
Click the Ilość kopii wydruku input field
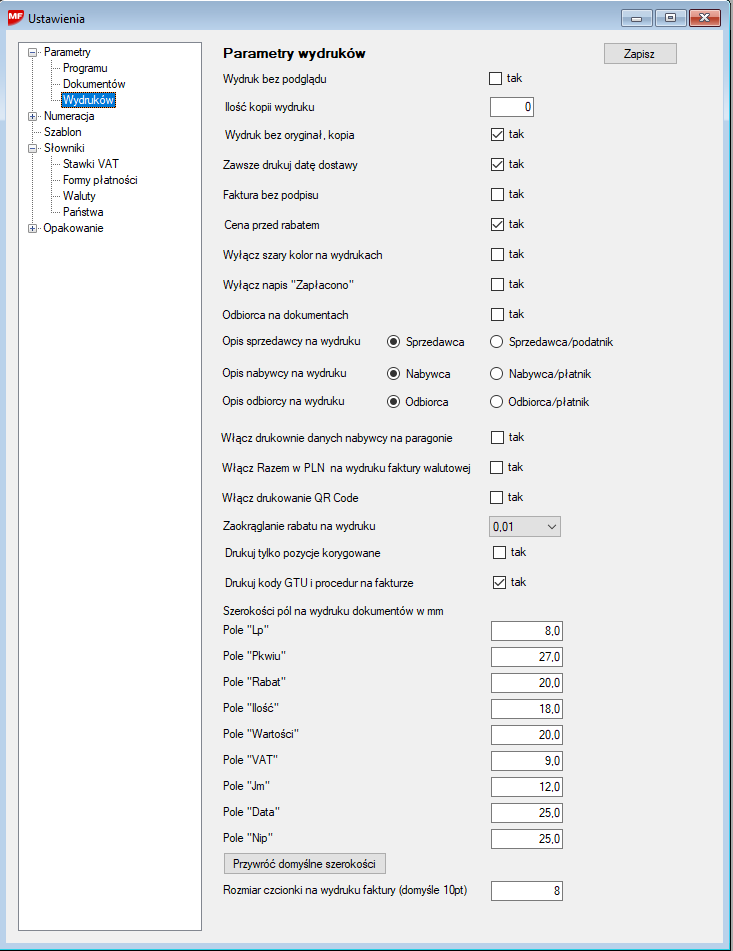click(x=514, y=106)
